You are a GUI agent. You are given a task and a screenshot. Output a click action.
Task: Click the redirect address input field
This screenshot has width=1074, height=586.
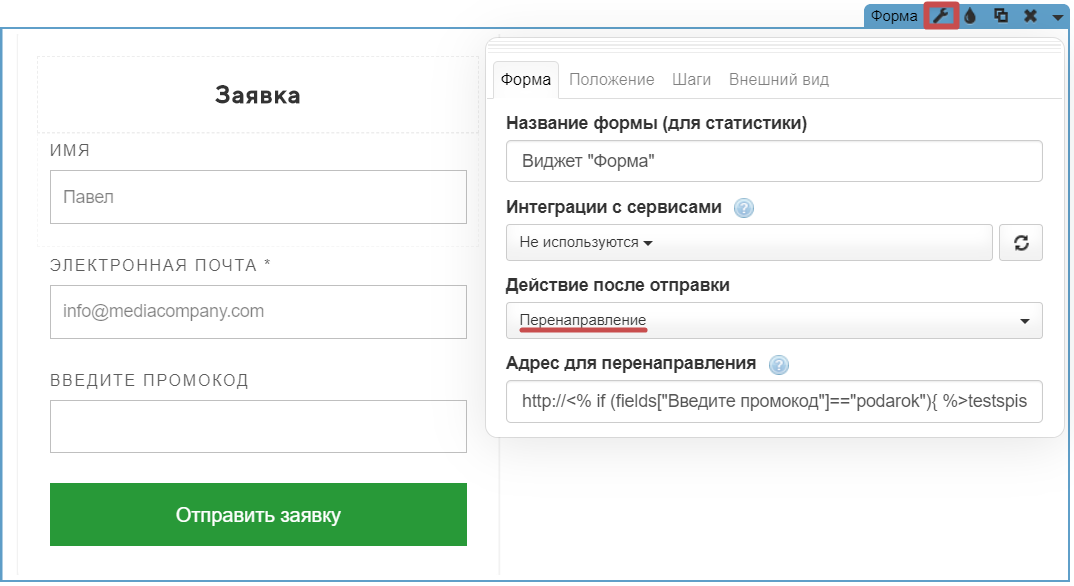coord(774,402)
